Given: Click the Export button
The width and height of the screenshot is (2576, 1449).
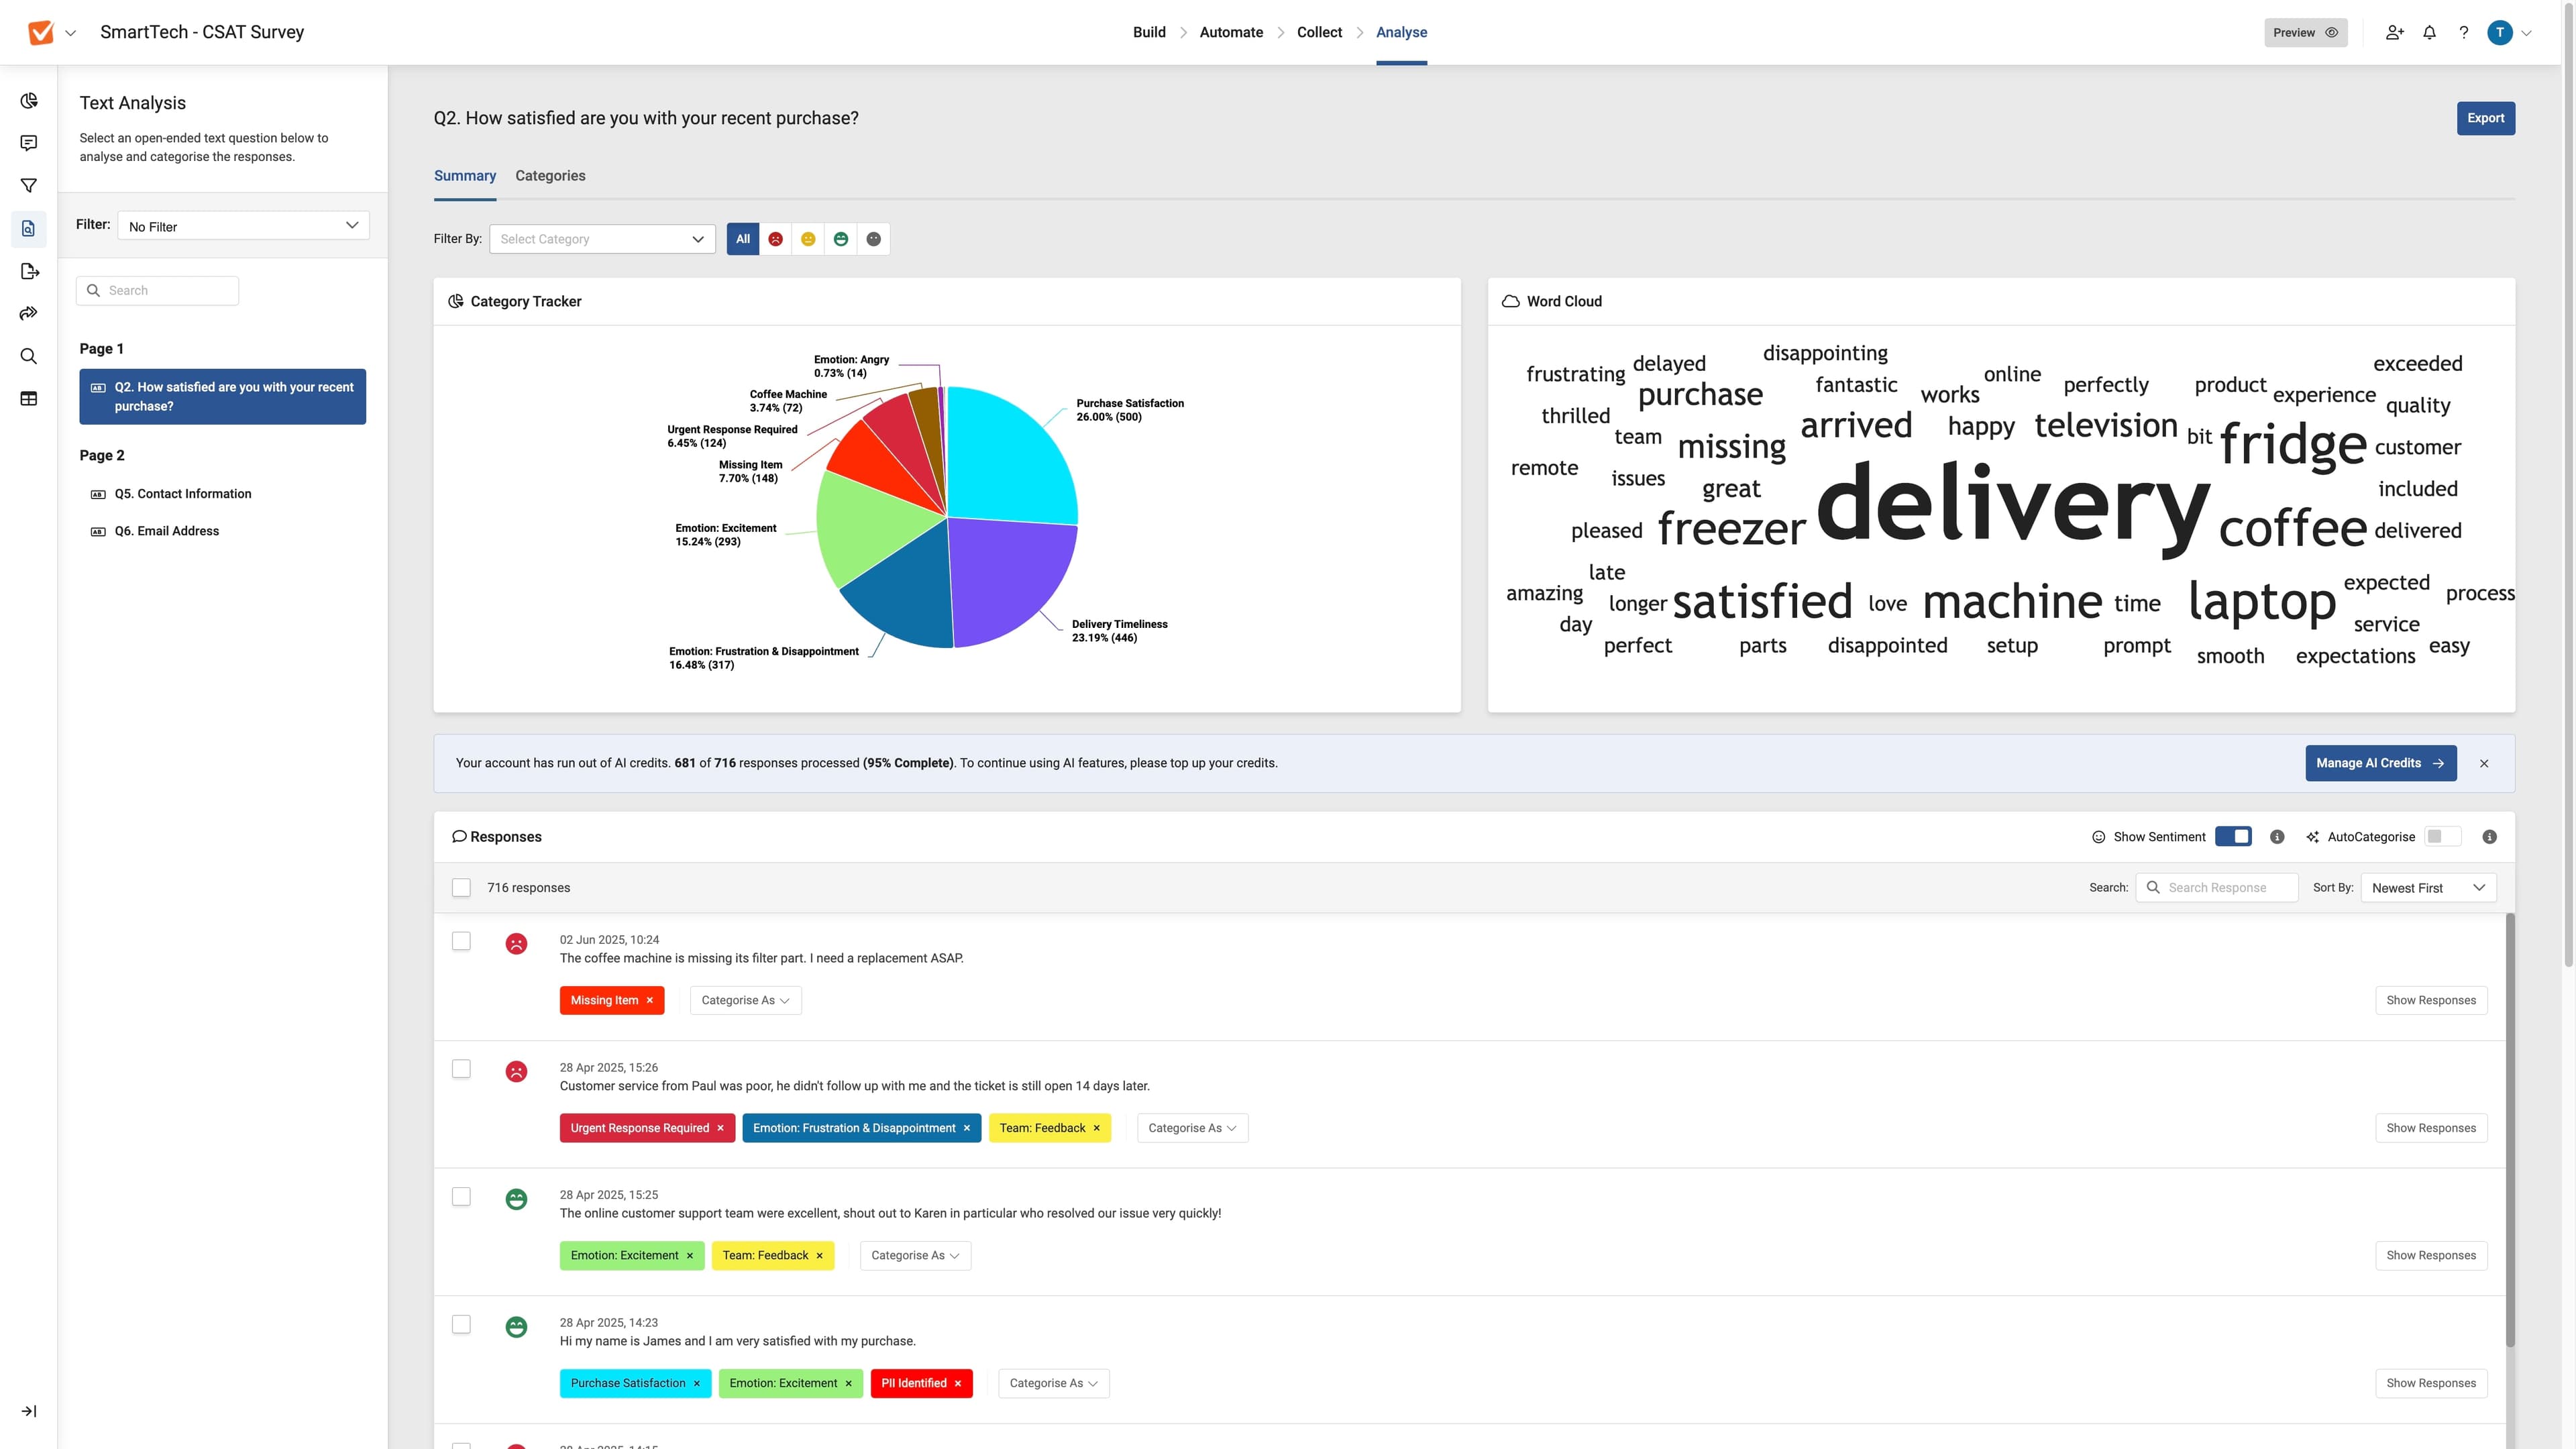Looking at the screenshot, I should tap(2485, 118).
